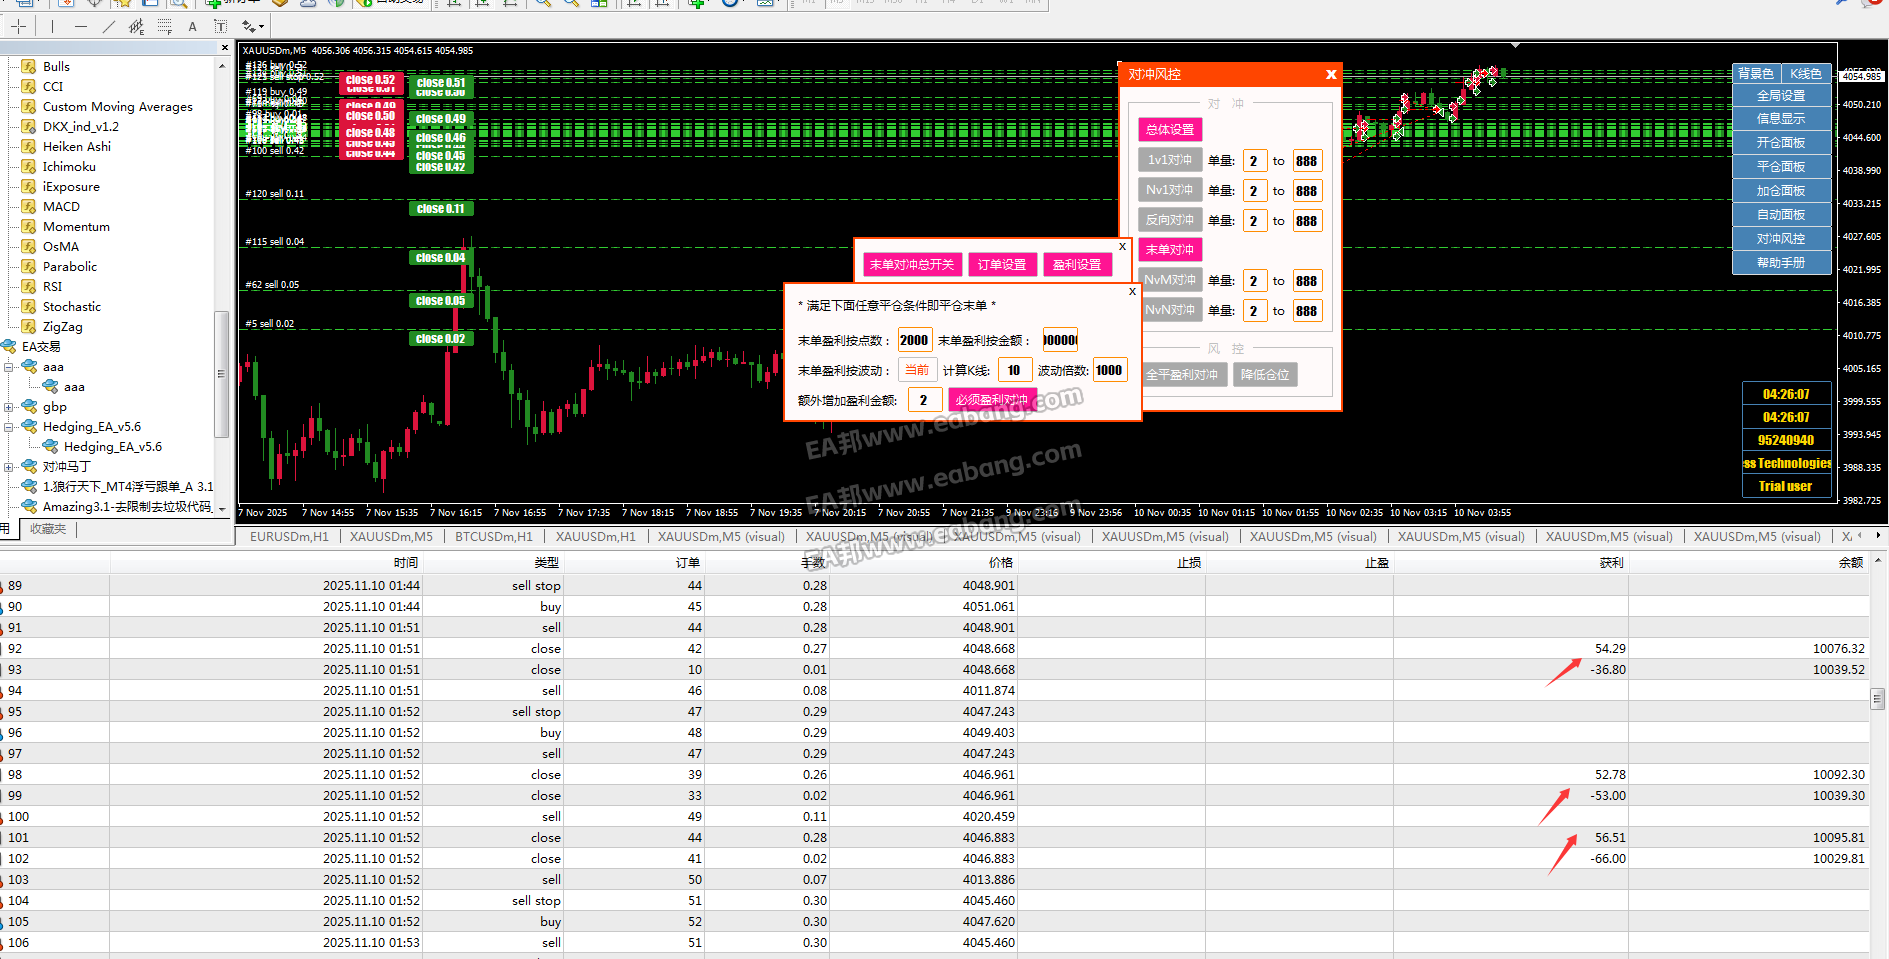Open the arrows tool dropdown arrow

(262, 27)
